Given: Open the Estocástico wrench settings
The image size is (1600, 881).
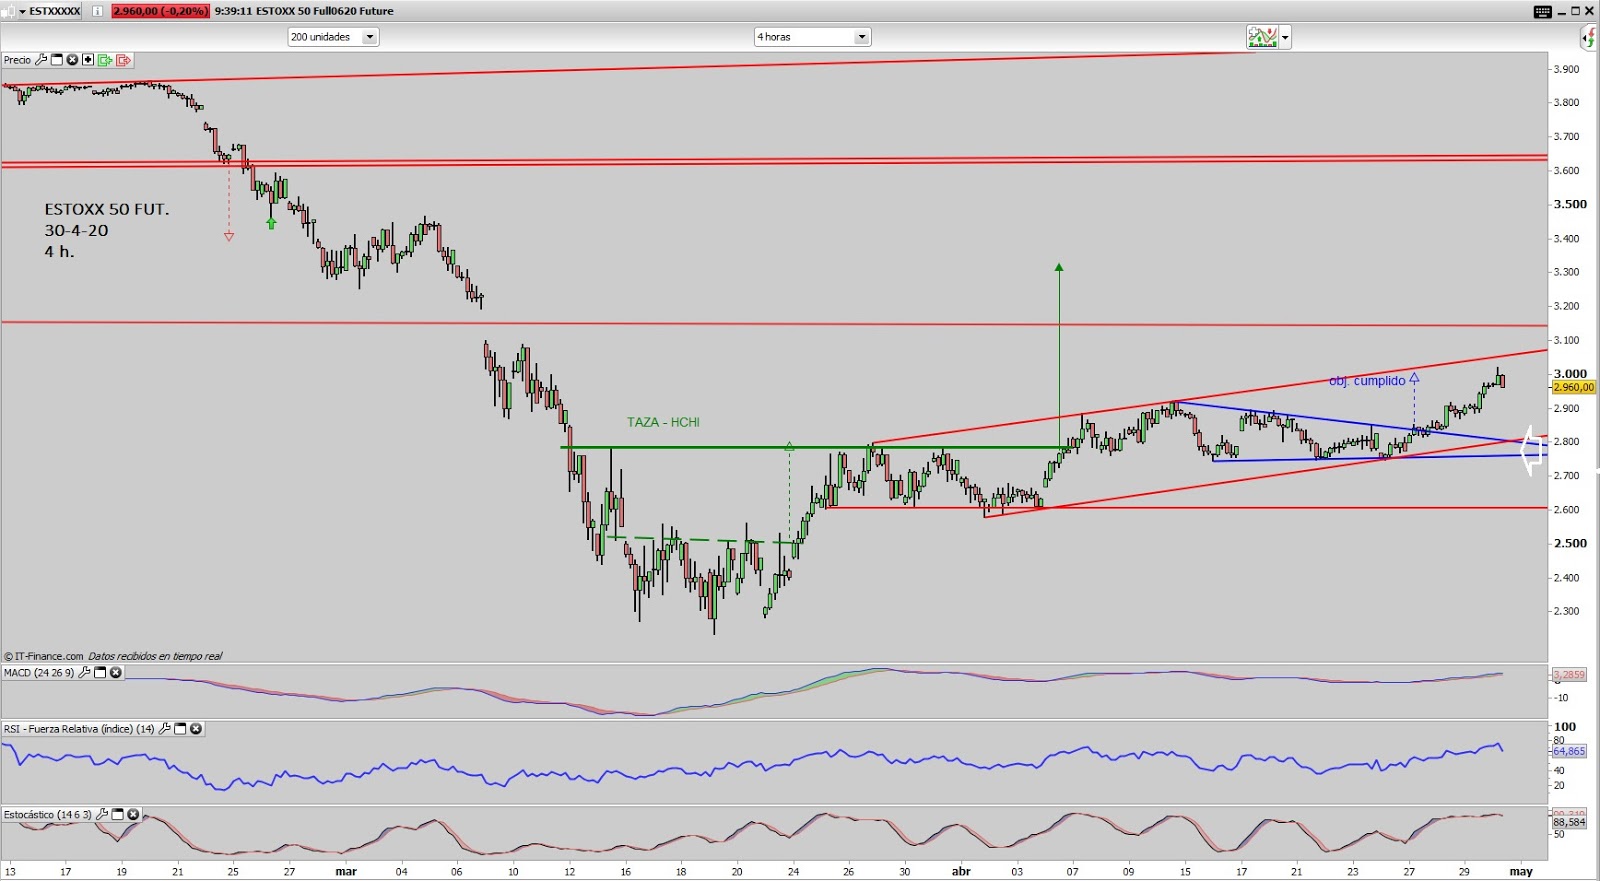Looking at the screenshot, I should coord(102,815).
